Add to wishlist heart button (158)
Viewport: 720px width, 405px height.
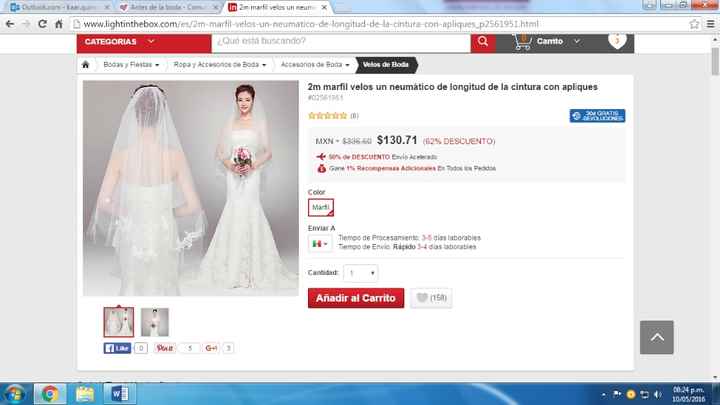click(x=431, y=298)
